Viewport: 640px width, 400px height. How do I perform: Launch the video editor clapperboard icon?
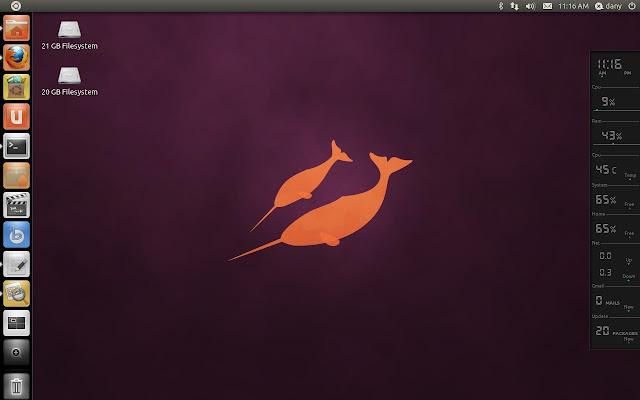pos(16,205)
